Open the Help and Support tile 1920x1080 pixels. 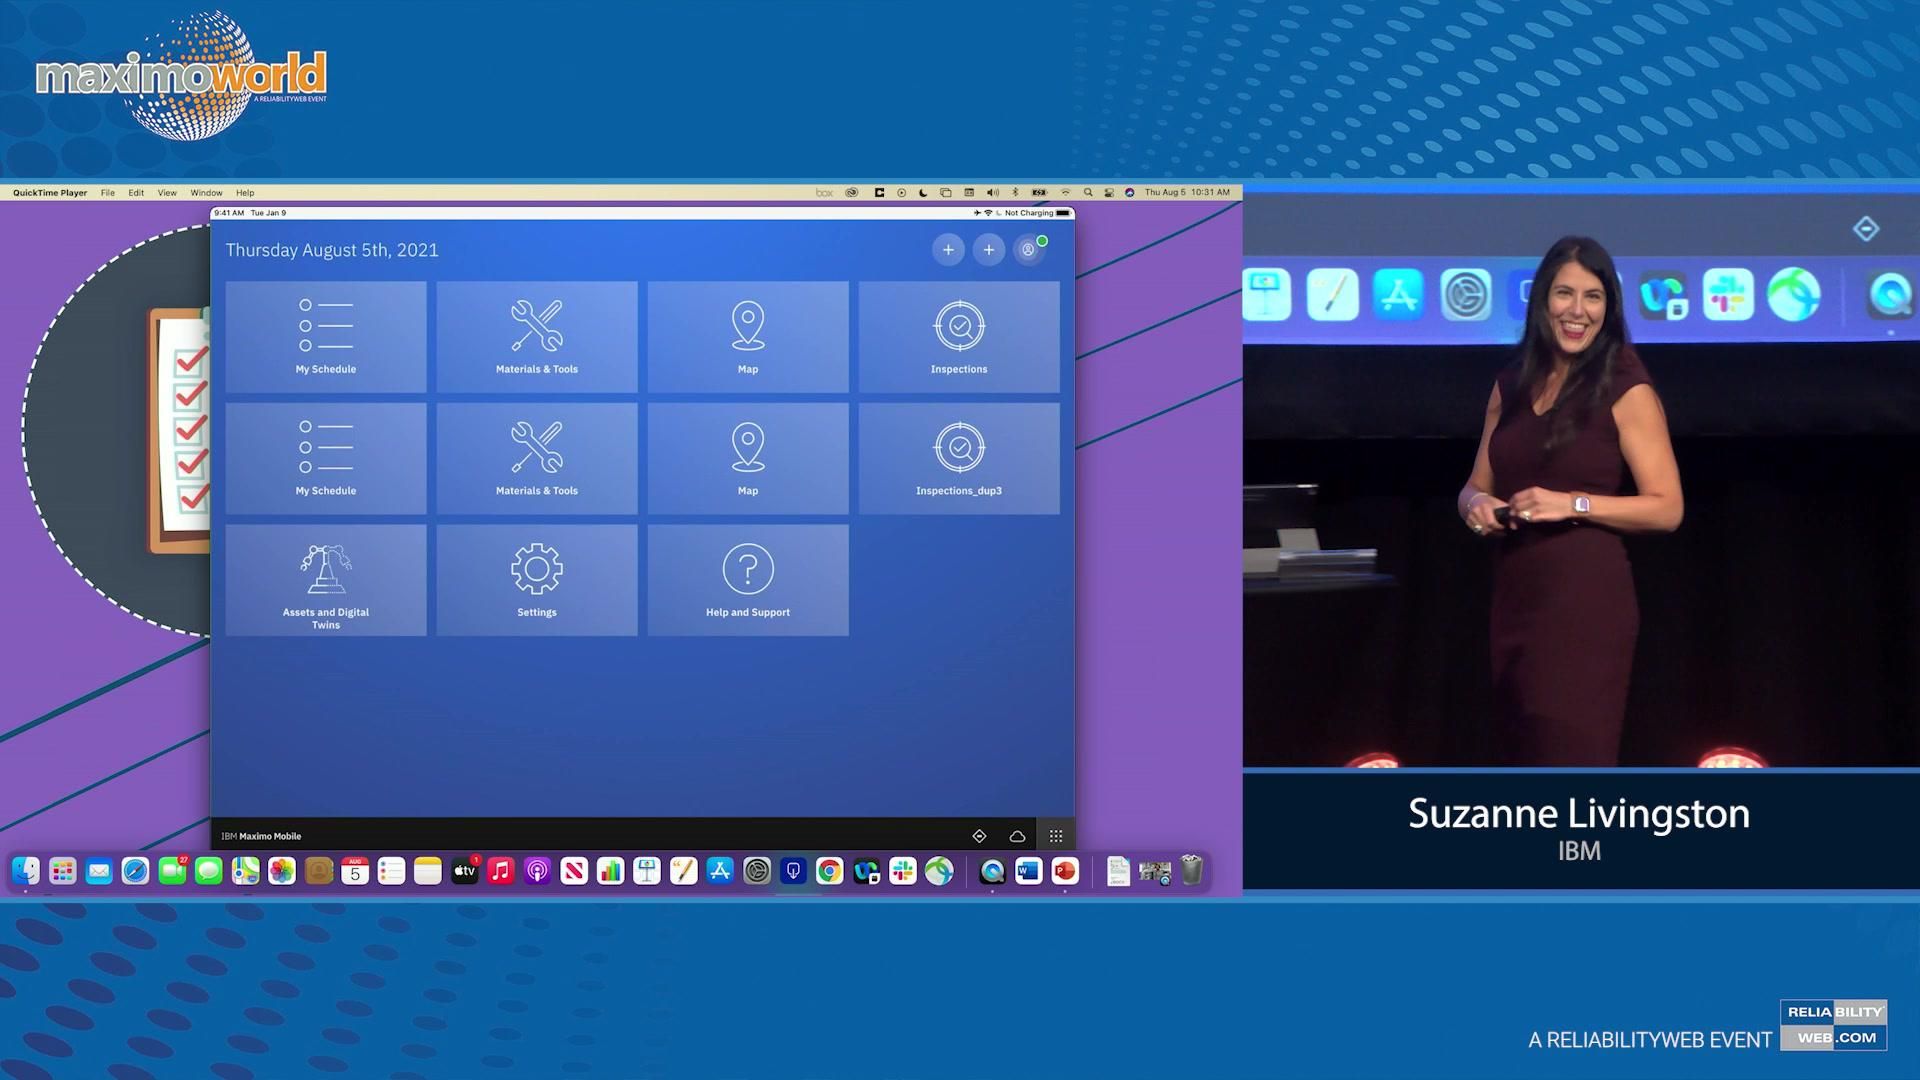point(747,580)
